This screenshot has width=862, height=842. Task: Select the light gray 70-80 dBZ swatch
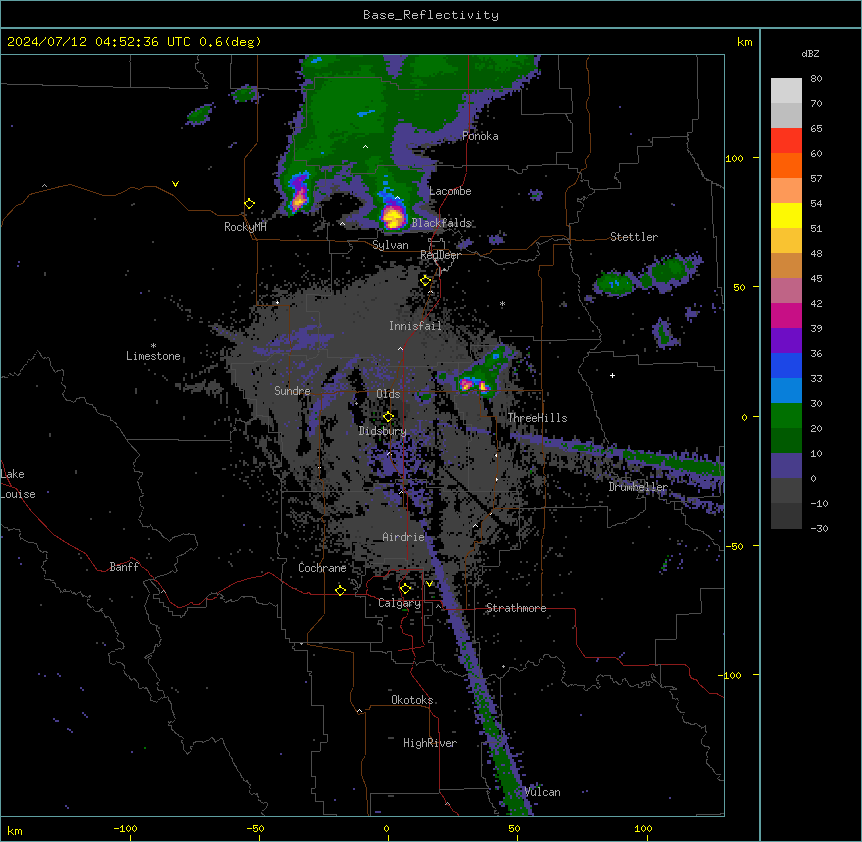coord(786,91)
